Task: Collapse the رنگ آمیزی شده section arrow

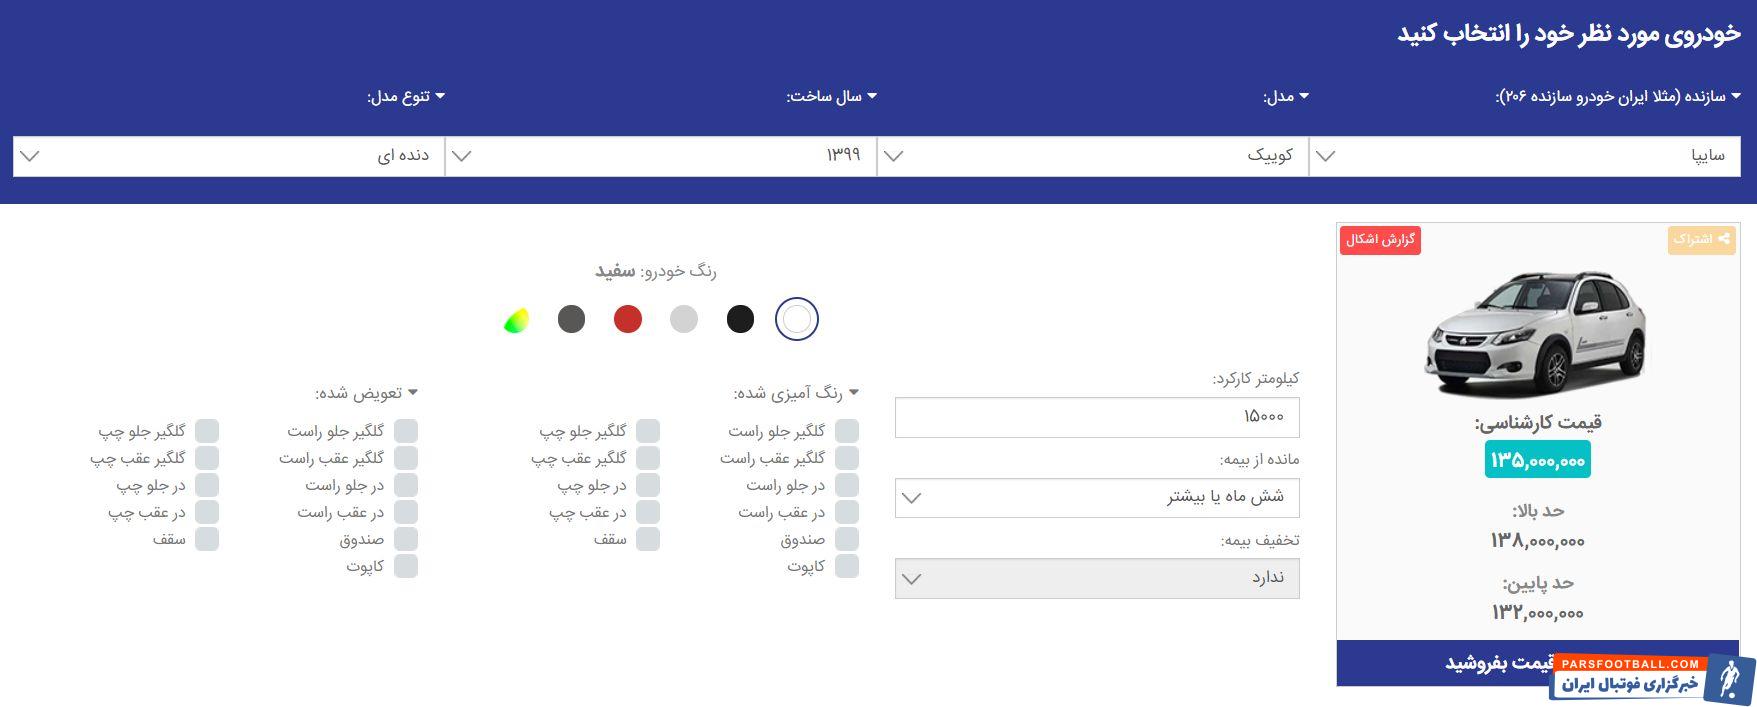Action: (854, 393)
